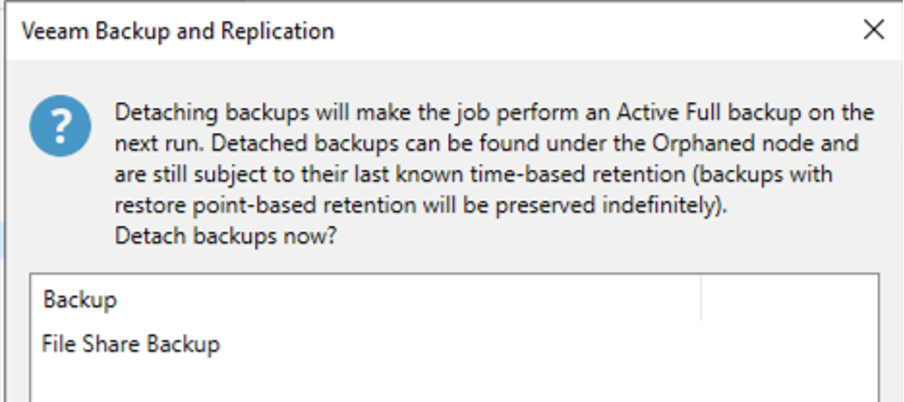Close the Veeam Backup and Replication dialog
The image size is (904, 402).
coord(873,30)
